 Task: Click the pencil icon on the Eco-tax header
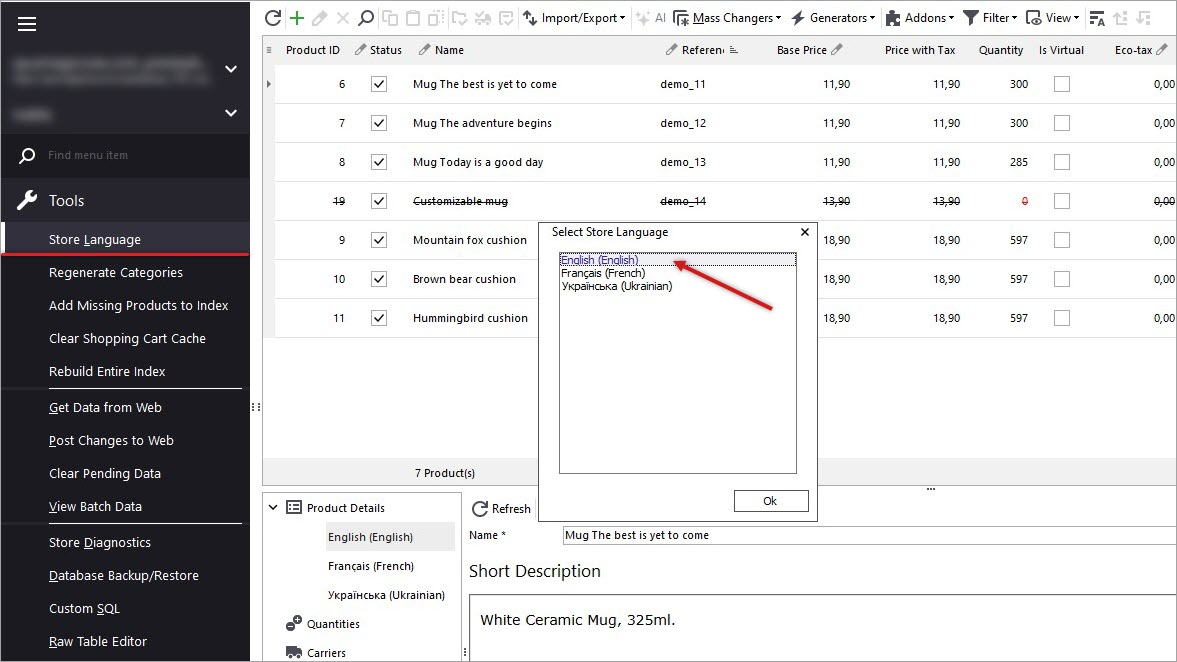pyautogui.click(x=1162, y=50)
